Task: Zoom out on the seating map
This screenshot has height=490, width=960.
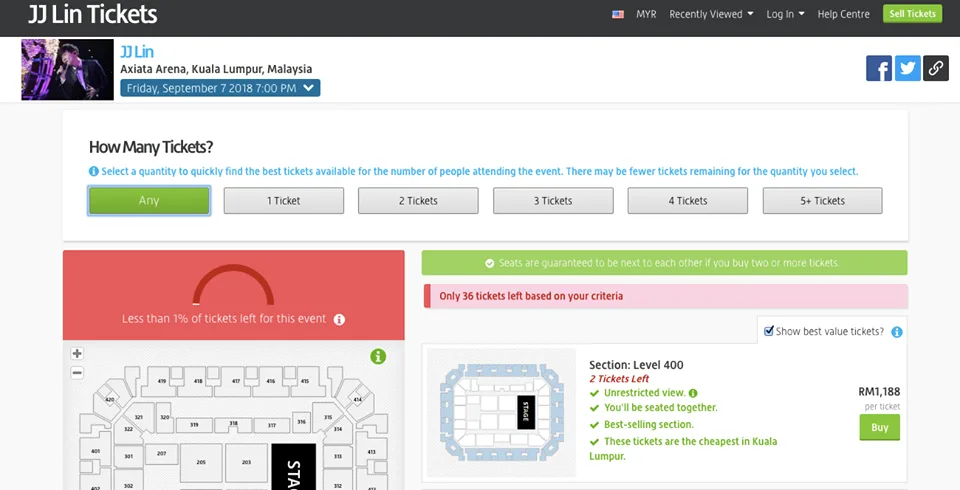Action: point(77,373)
